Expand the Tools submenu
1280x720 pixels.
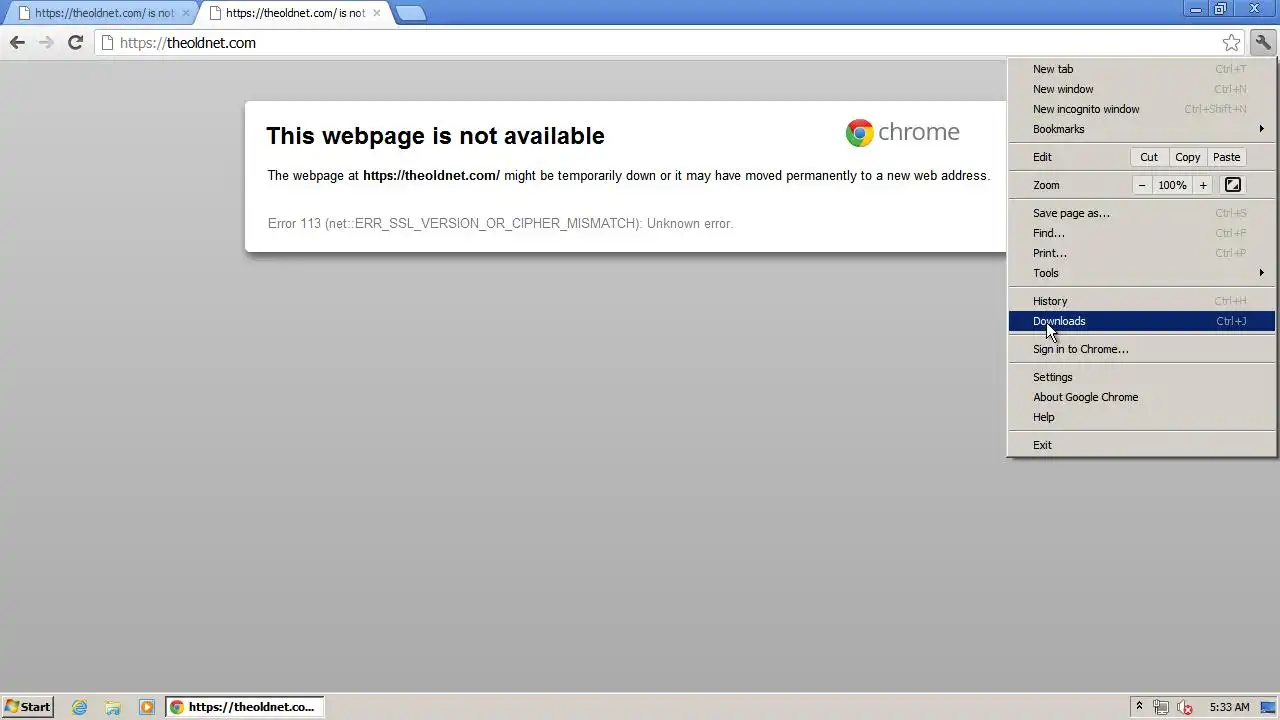coord(1141,273)
